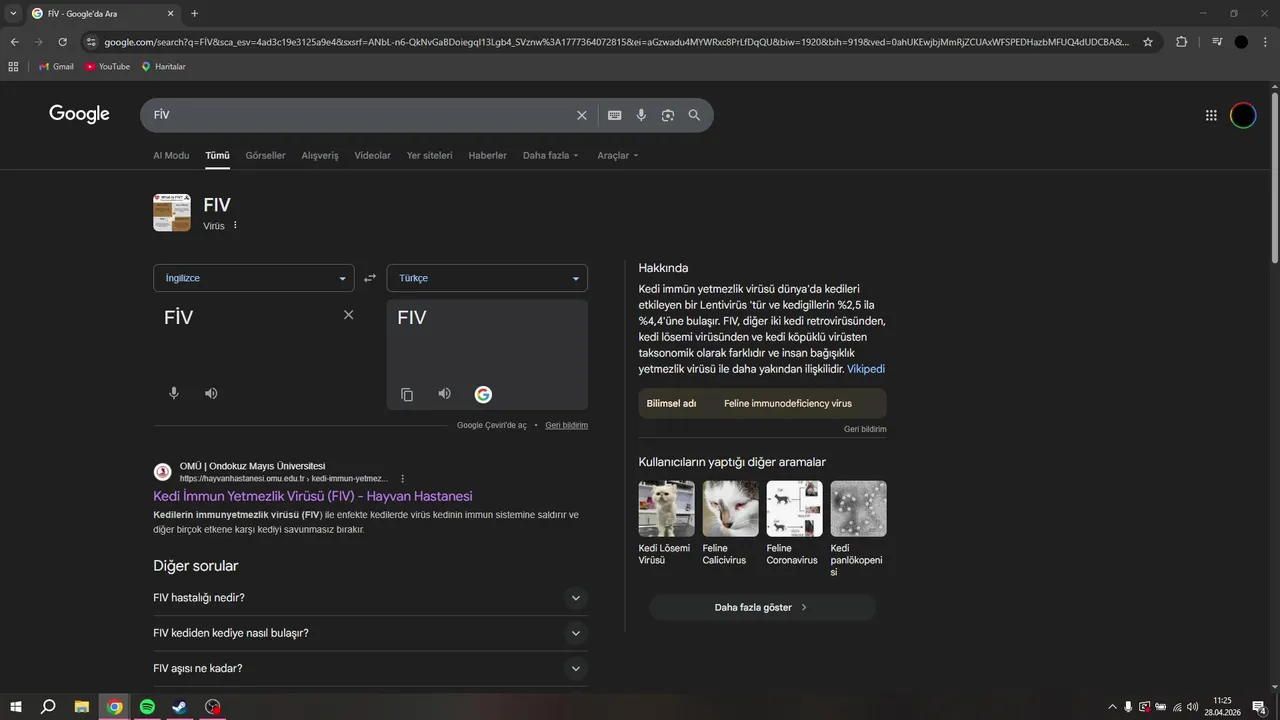Open the İngilizce source language dropdown
The image size is (1280, 720).
point(253,278)
